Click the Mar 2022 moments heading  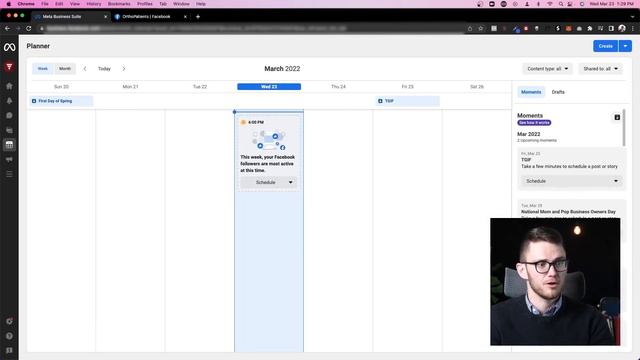pos(529,134)
